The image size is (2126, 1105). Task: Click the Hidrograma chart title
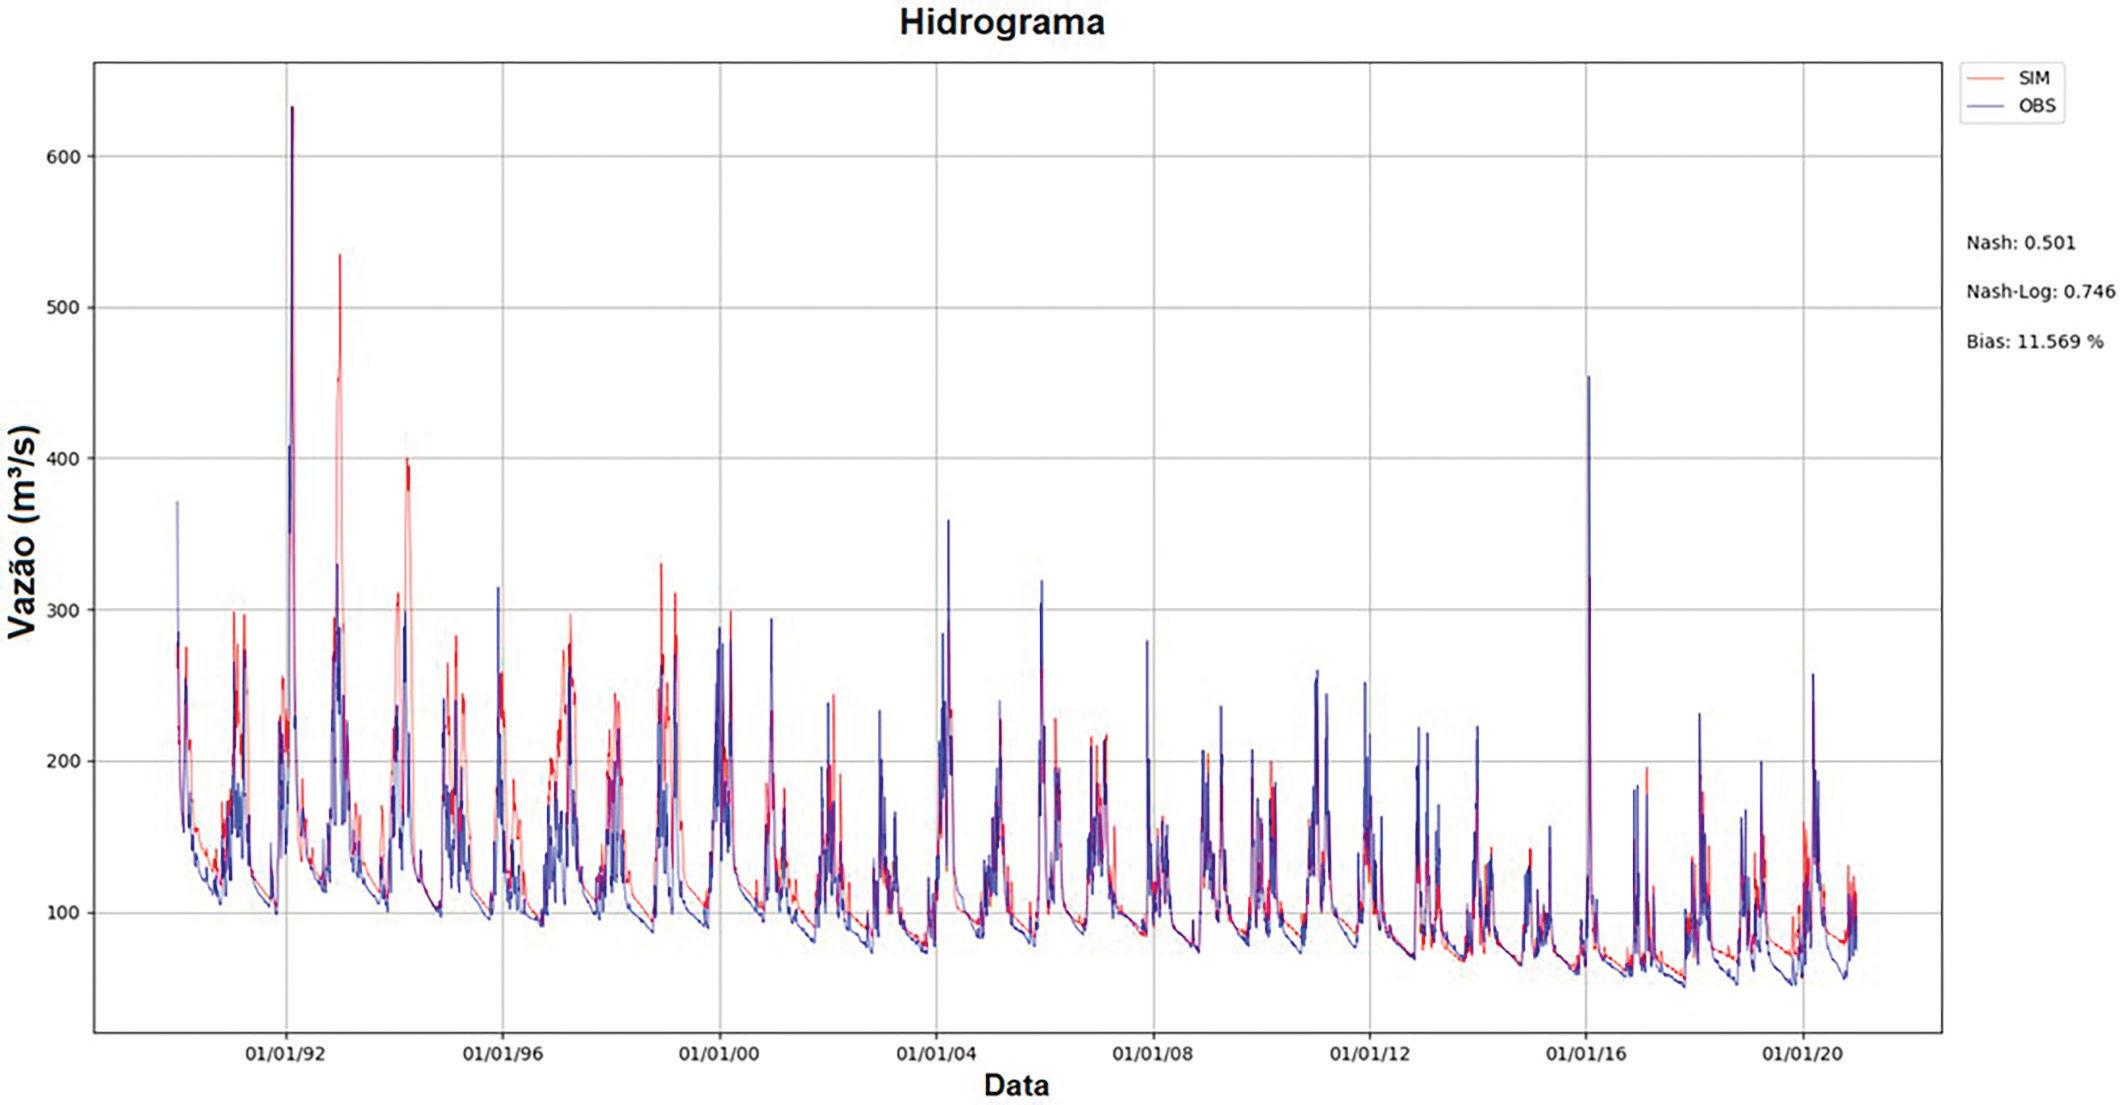click(1001, 22)
